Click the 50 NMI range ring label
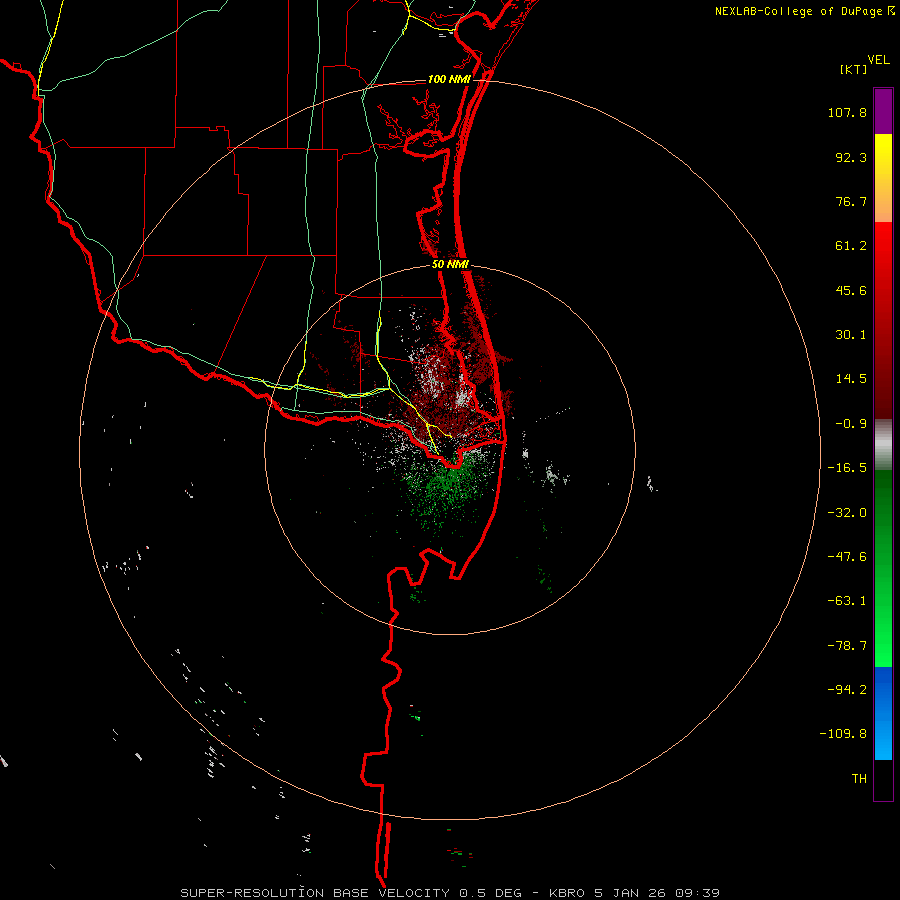 click(x=451, y=265)
